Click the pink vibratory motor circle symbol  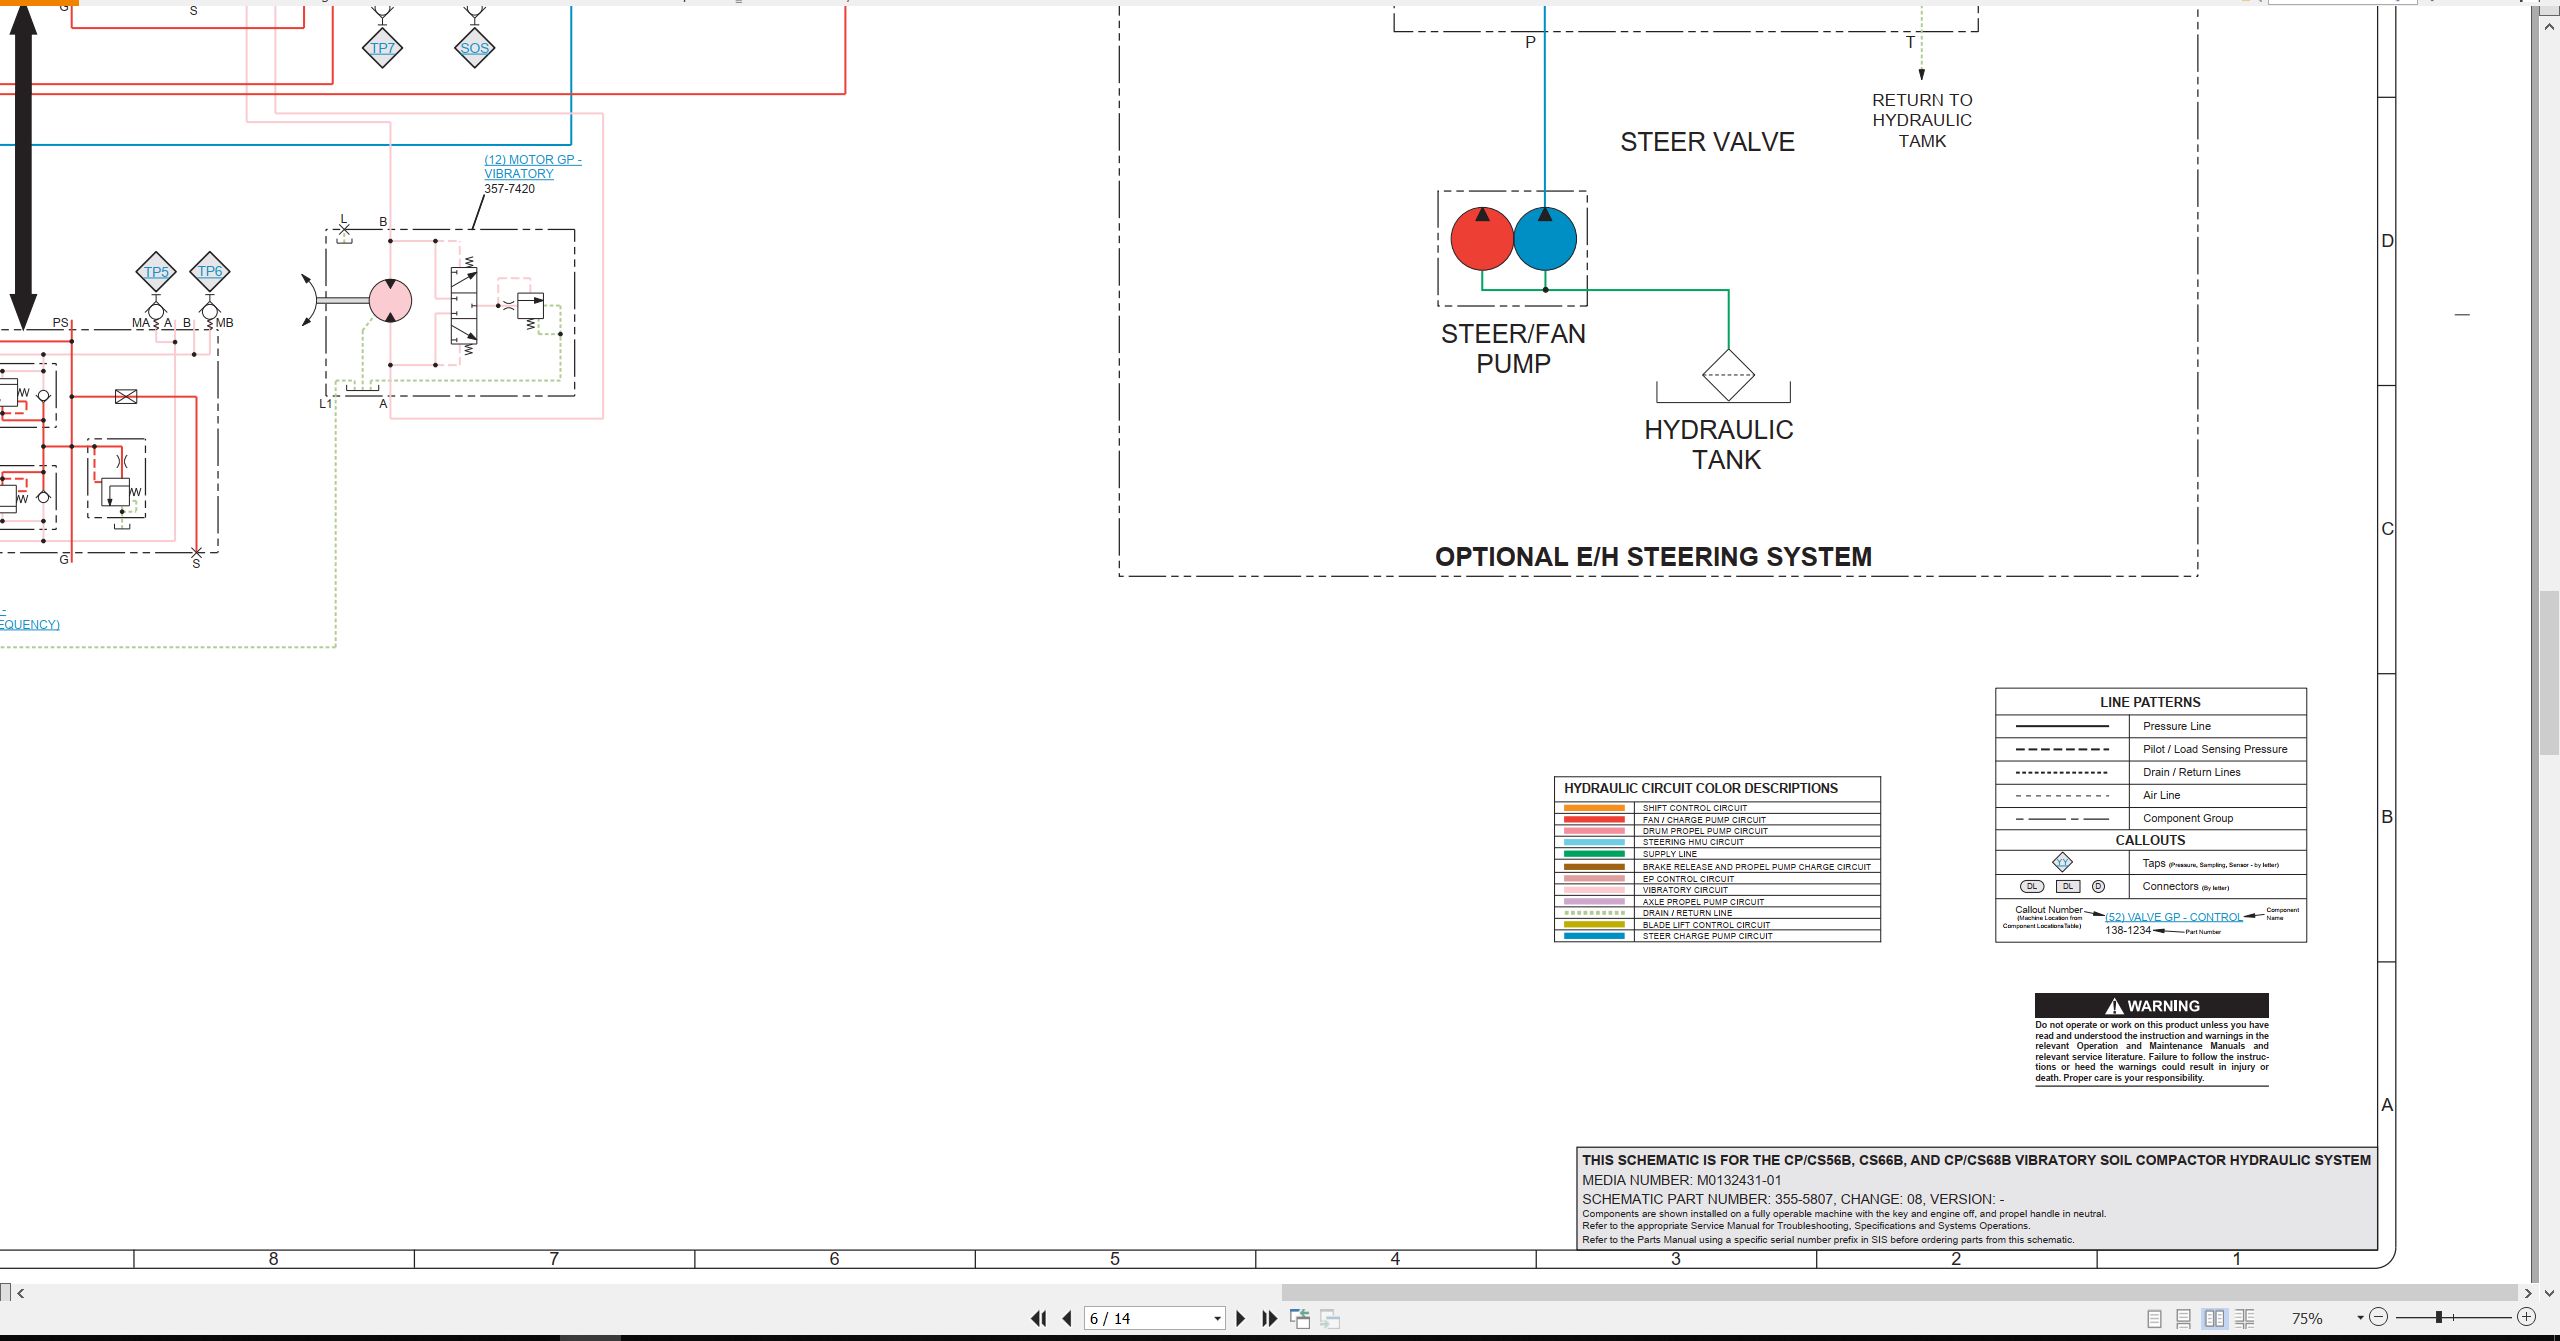click(x=390, y=300)
